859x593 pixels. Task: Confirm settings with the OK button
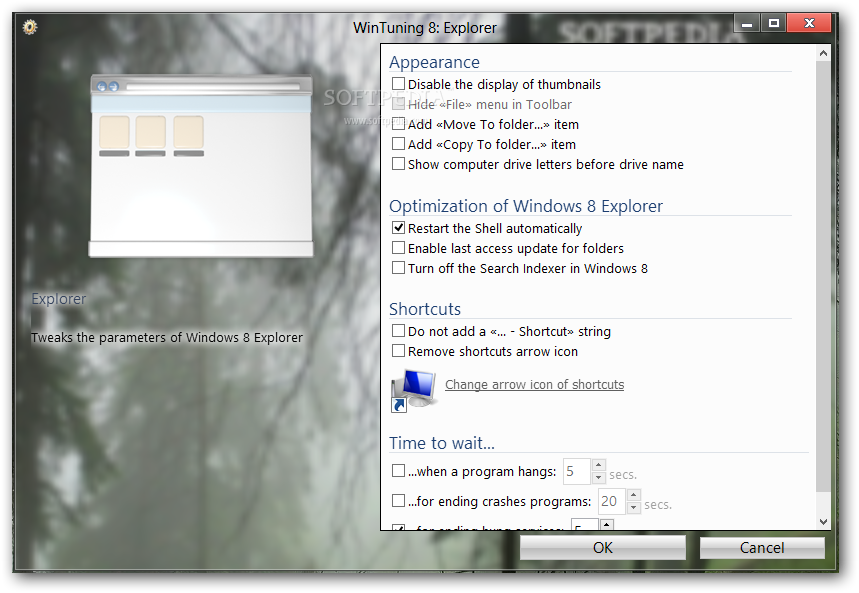(603, 548)
